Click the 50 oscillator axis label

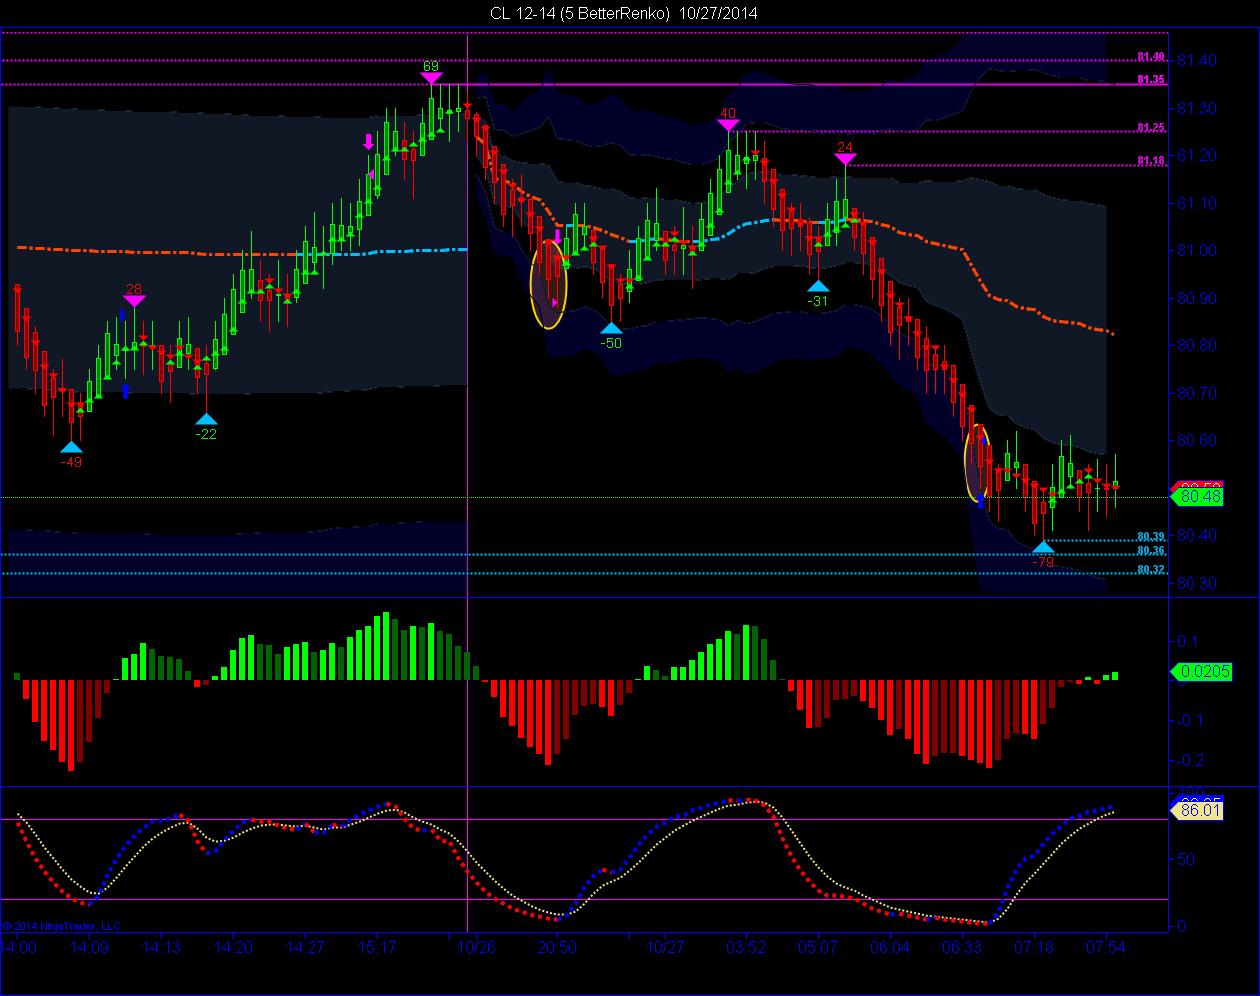(x=1186, y=859)
